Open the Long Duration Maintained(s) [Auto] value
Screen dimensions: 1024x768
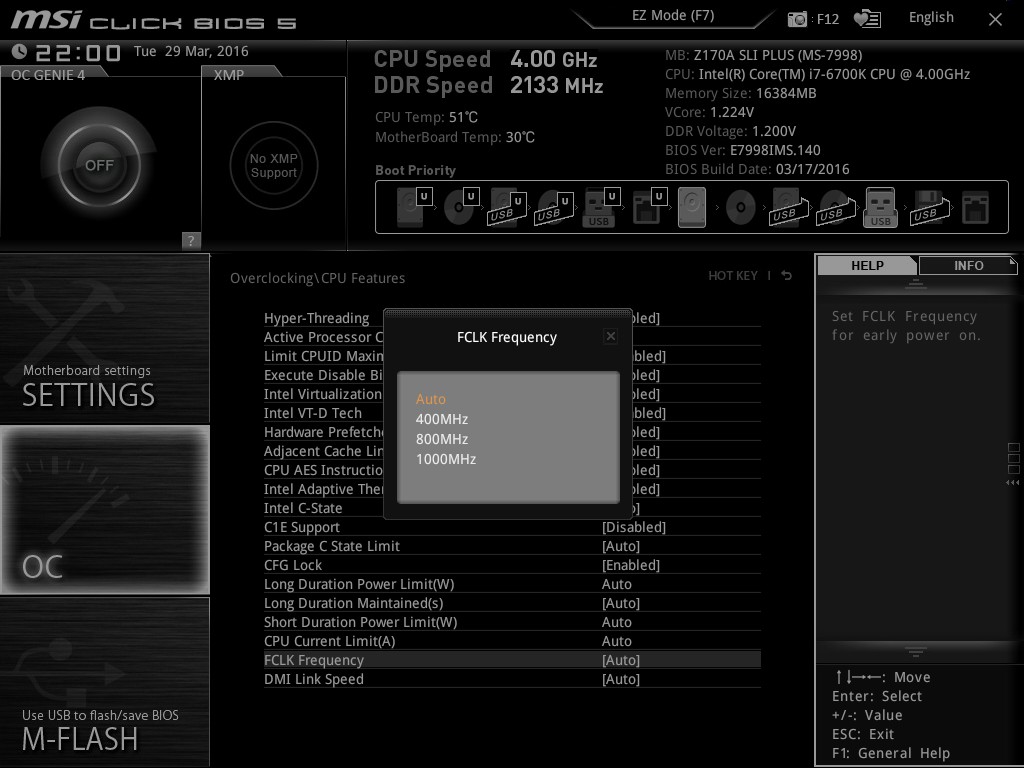(x=621, y=603)
